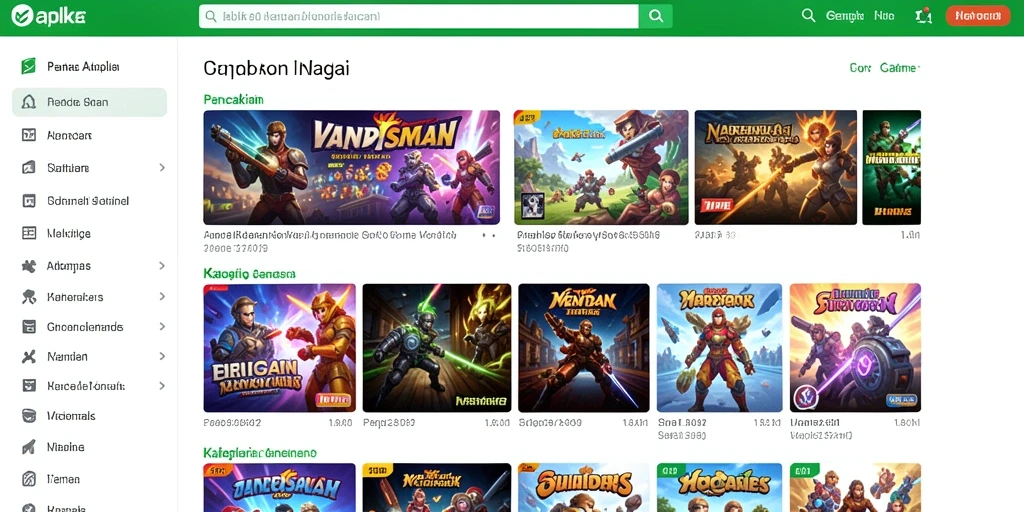Click the Con link near the page title
The width and height of the screenshot is (1024, 512).
click(860, 67)
